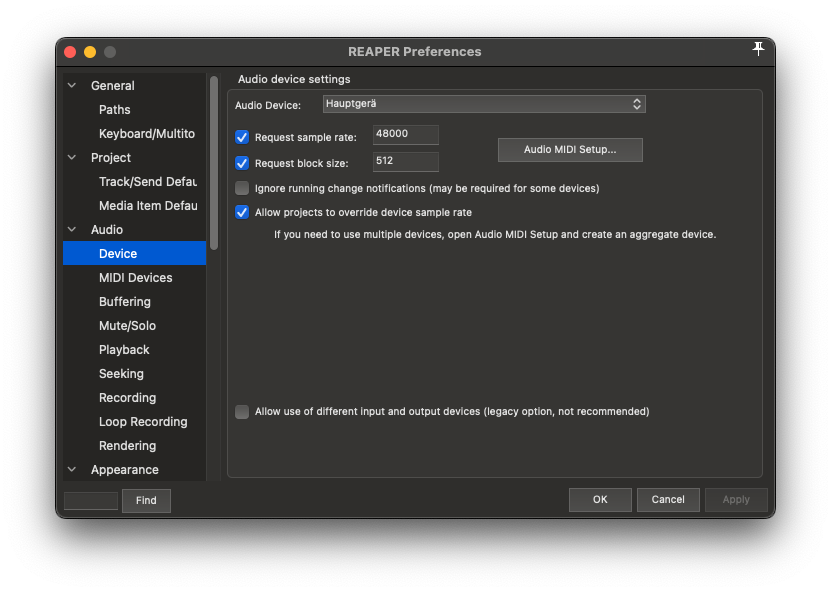Open the Seeking settings page

click(x=121, y=374)
